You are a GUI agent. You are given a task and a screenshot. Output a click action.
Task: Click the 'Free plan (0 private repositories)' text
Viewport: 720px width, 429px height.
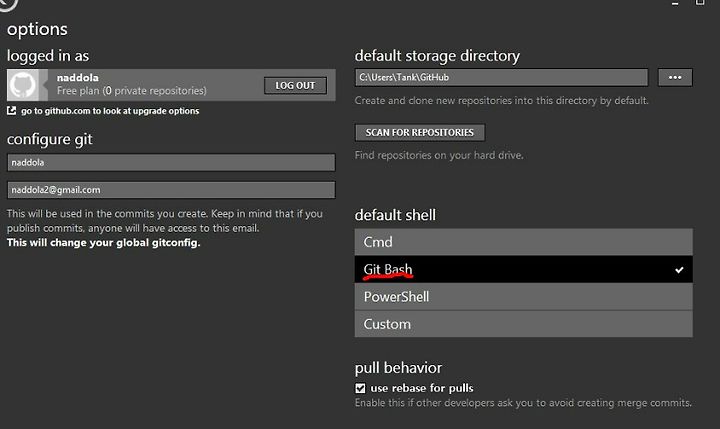(132, 90)
